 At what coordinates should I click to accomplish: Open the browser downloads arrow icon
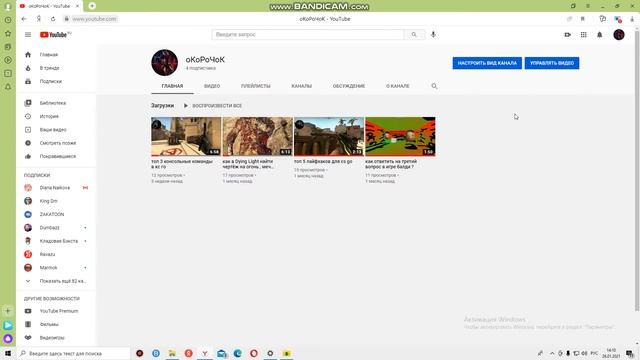tap(632, 19)
